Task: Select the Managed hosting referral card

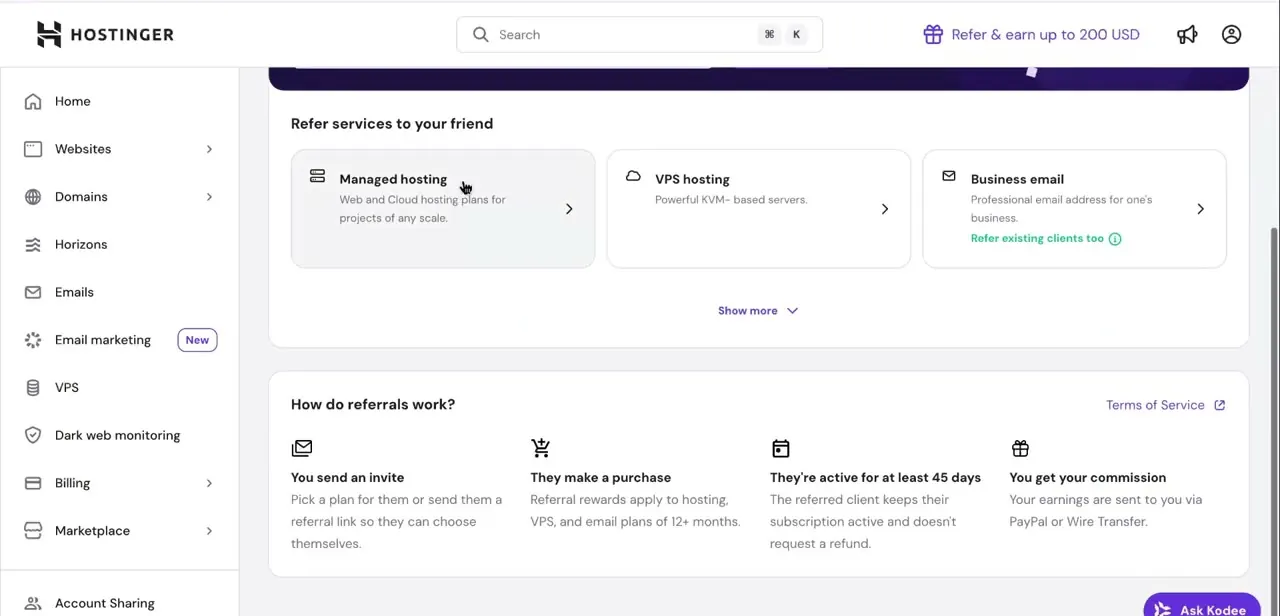Action: coord(443,209)
